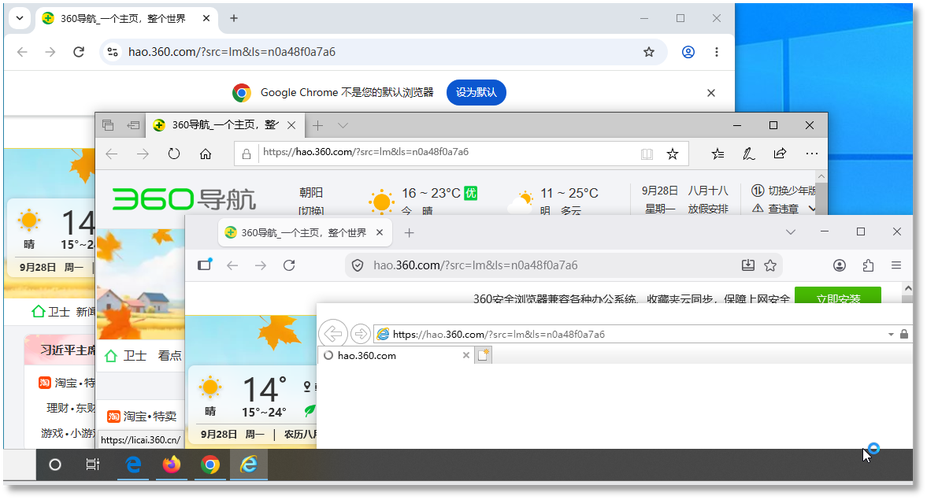Viewport: 927px width, 500px height.
Task: Click Cortana circle on taskbar
Action: point(55,465)
